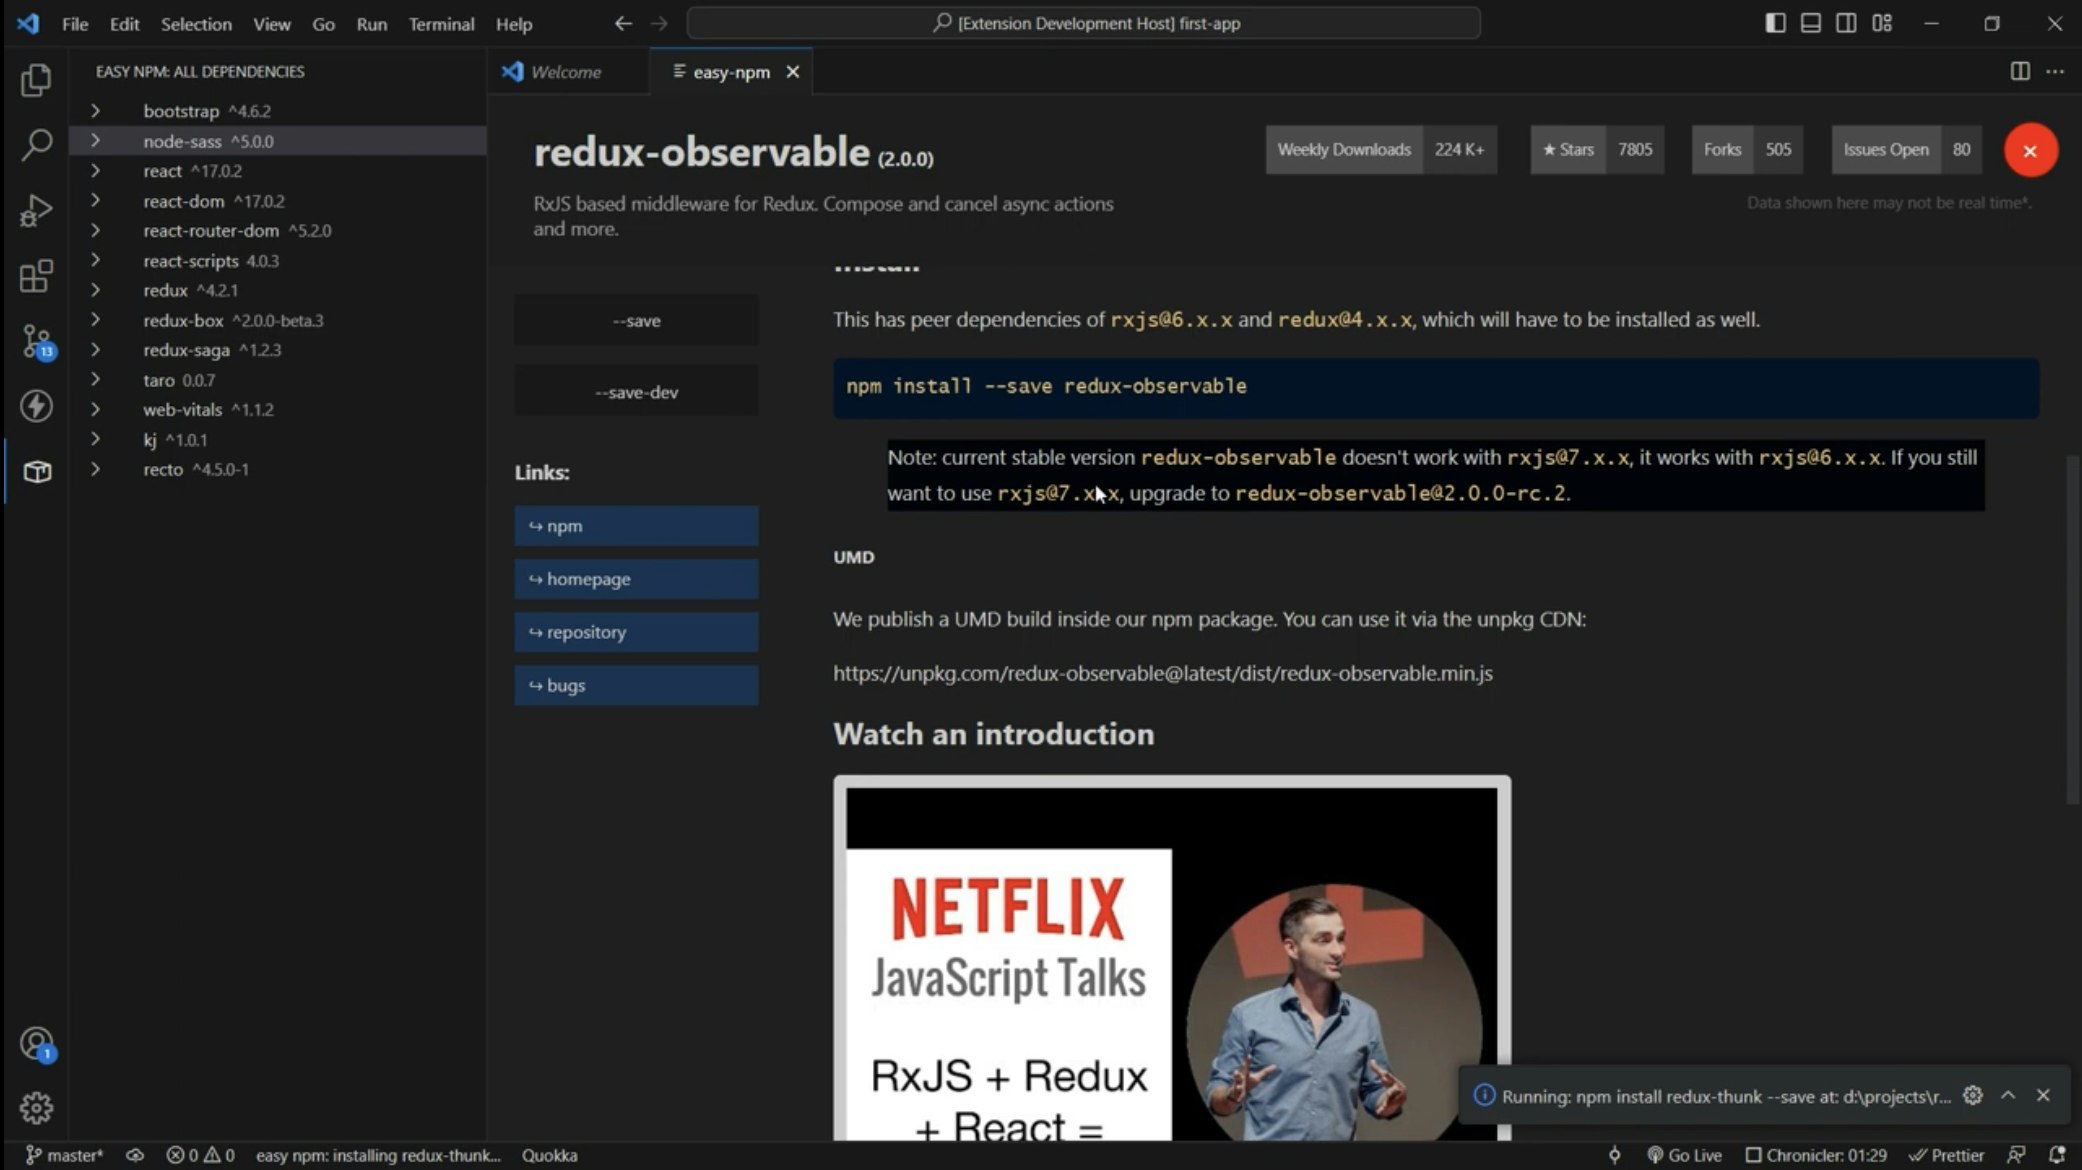Click the feedback icon in status bar
The image size is (2082, 1170).
(2016, 1155)
